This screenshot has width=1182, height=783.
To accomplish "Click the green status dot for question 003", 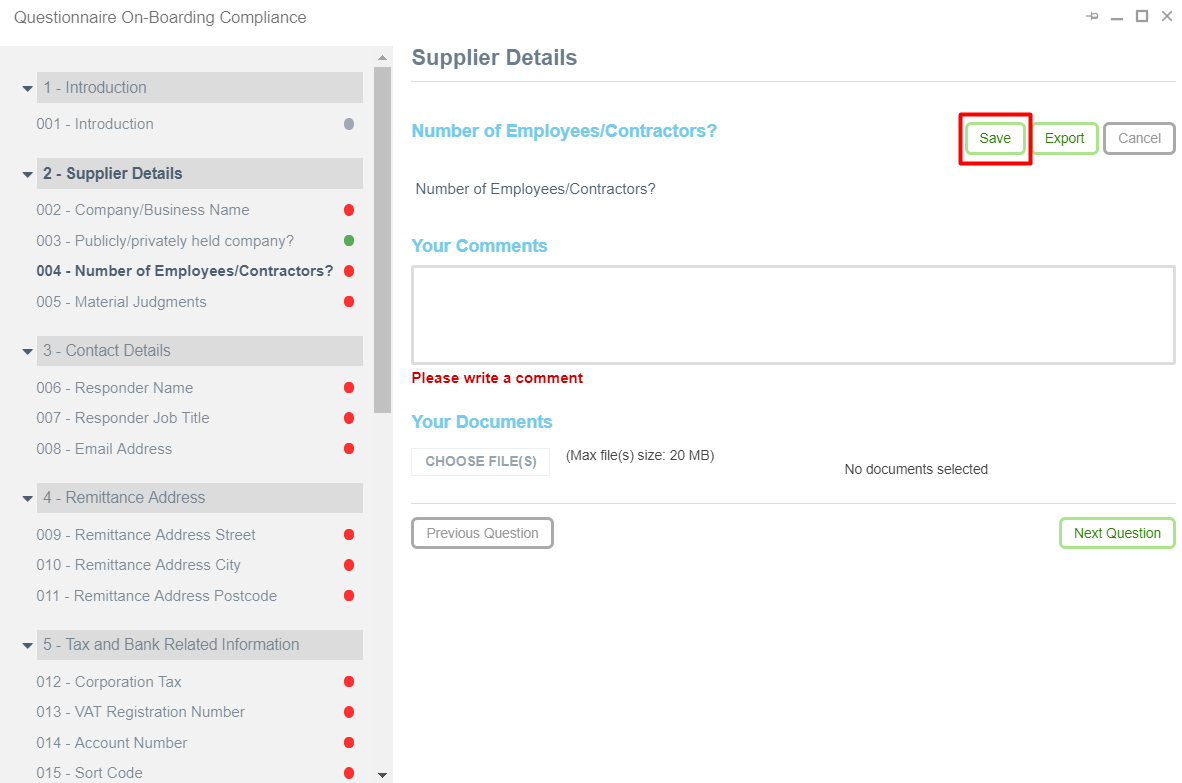I will 349,241.
